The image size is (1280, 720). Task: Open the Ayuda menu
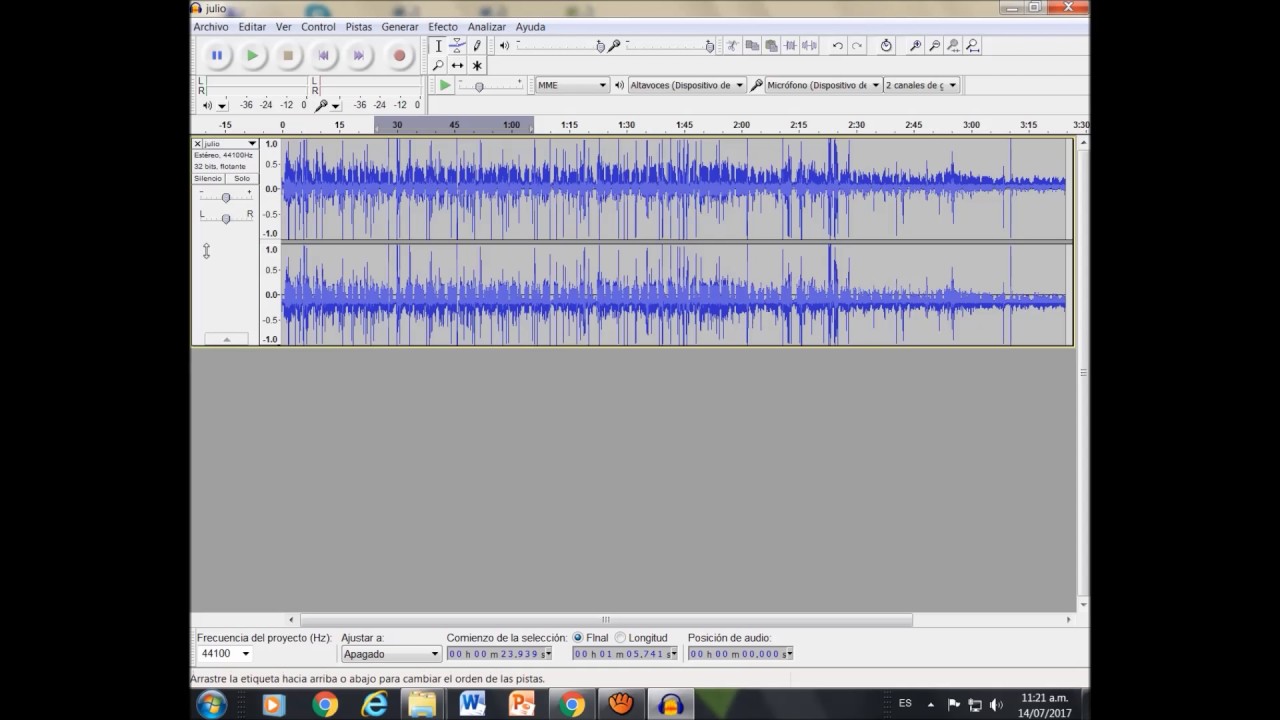[530, 27]
